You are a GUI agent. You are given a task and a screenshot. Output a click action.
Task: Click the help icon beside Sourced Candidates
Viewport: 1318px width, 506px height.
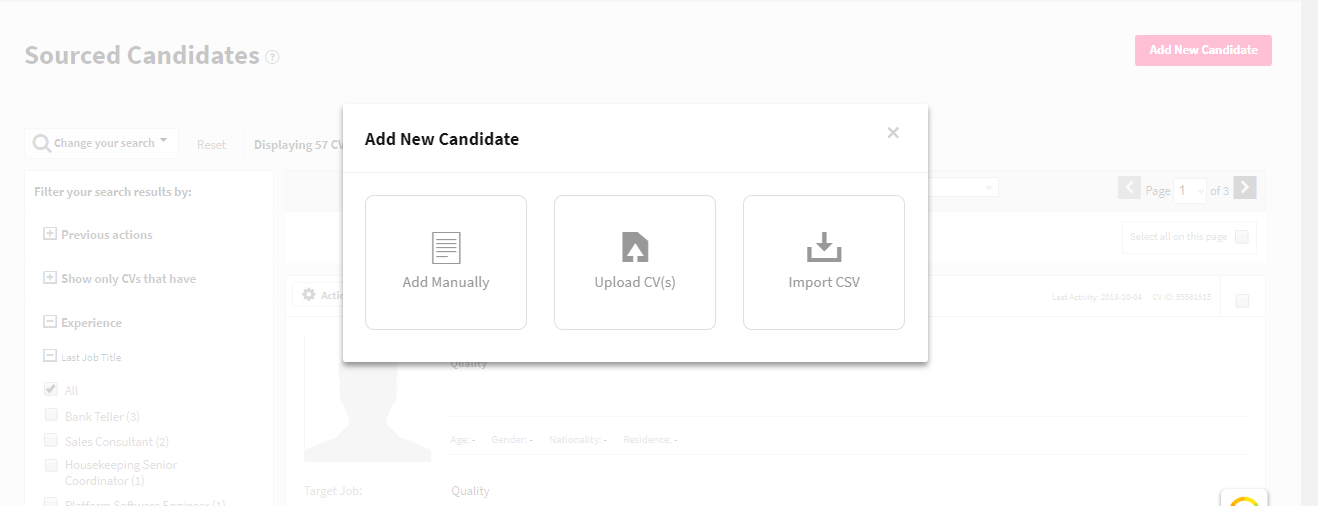tap(272, 57)
